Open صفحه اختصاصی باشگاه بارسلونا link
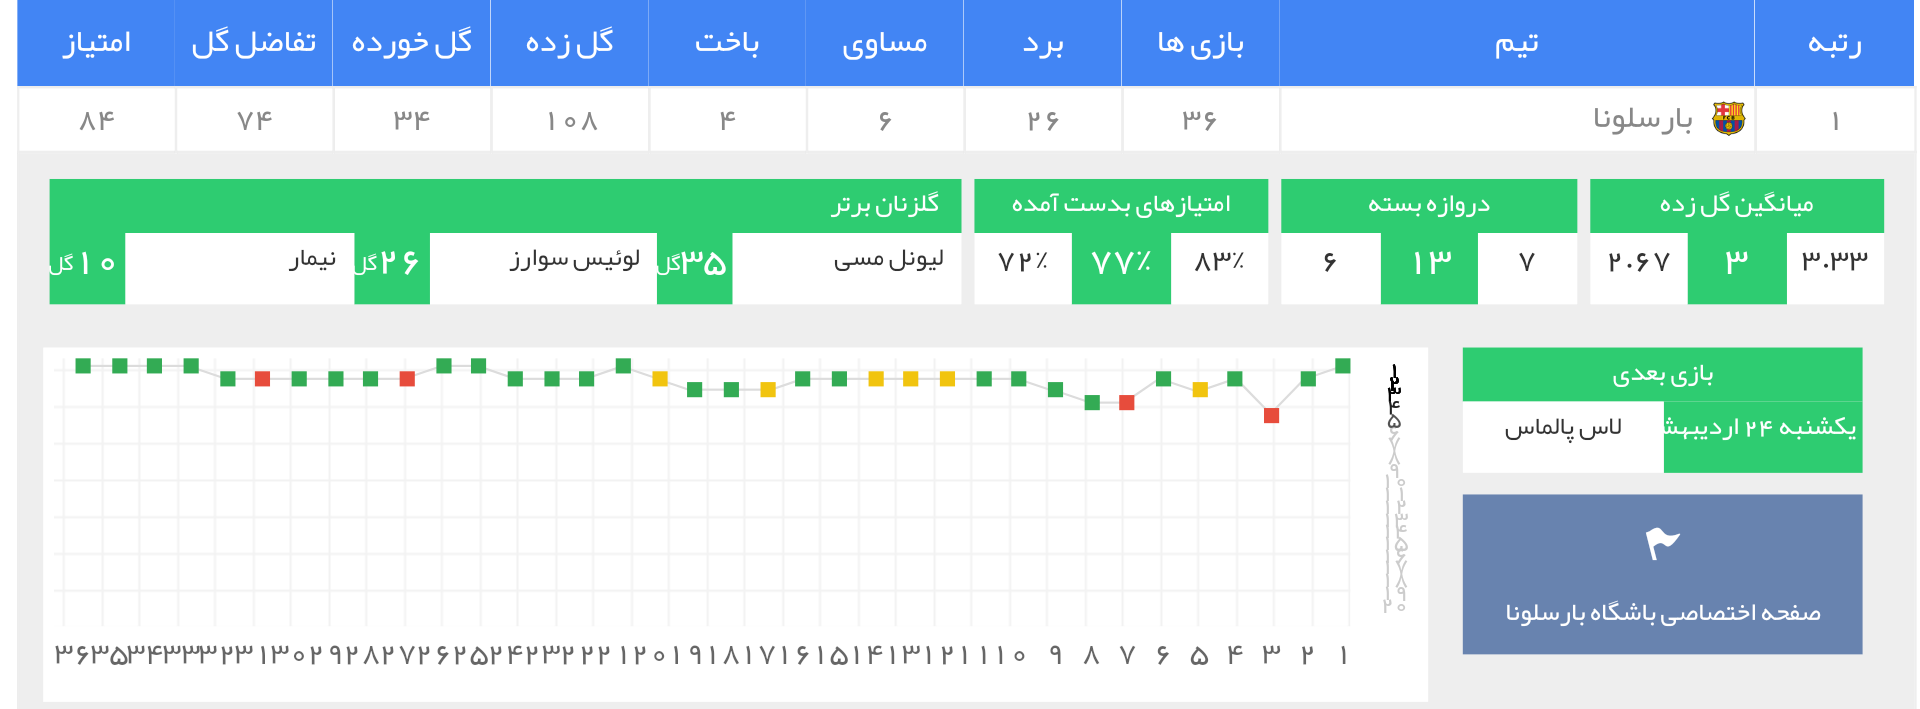 click(x=1662, y=612)
